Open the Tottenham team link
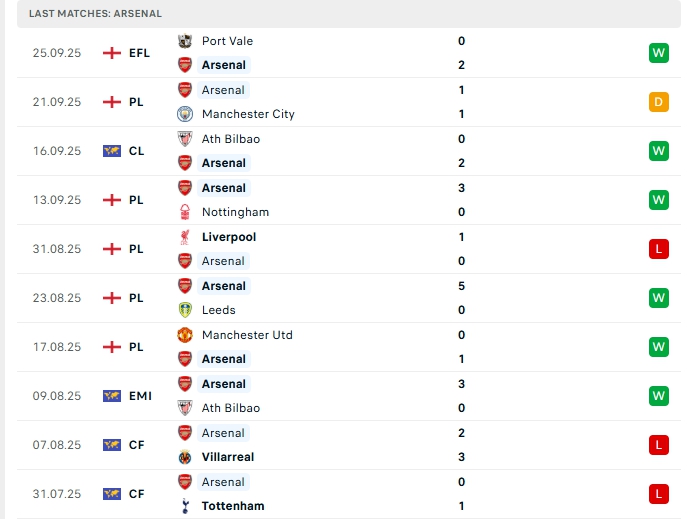The width and height of the screenshot is (691, 519). (x=233, y=506)
